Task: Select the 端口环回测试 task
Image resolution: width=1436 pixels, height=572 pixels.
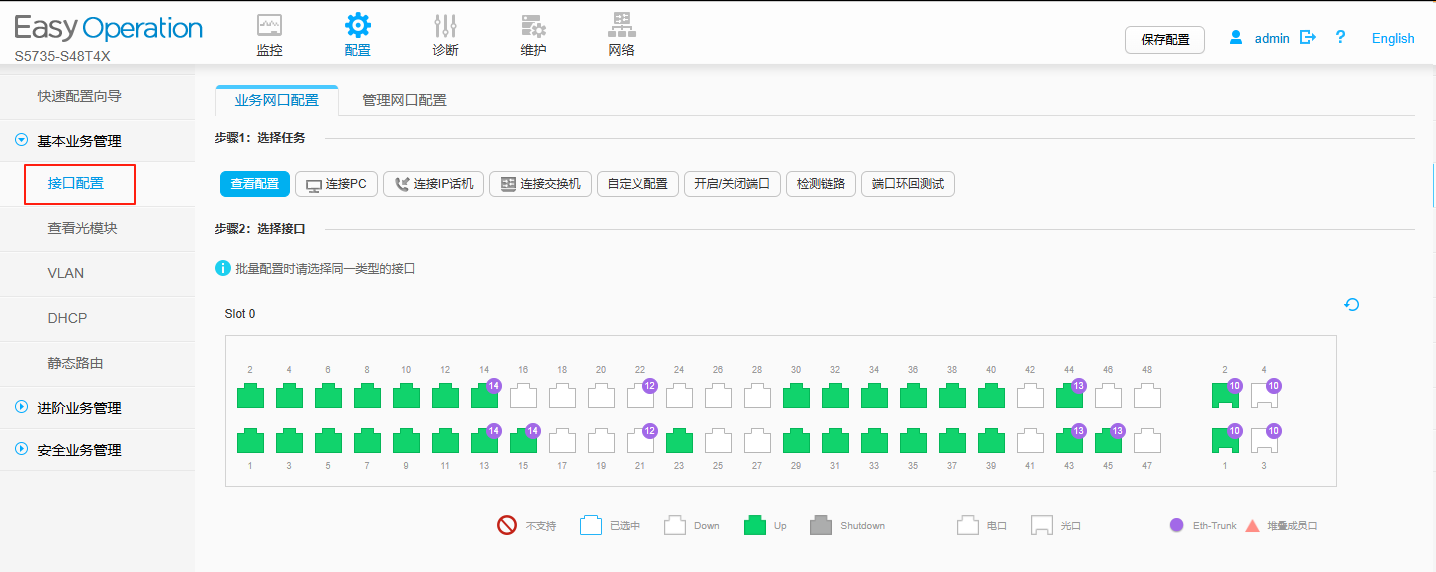Action: click(x=908, y=184)
